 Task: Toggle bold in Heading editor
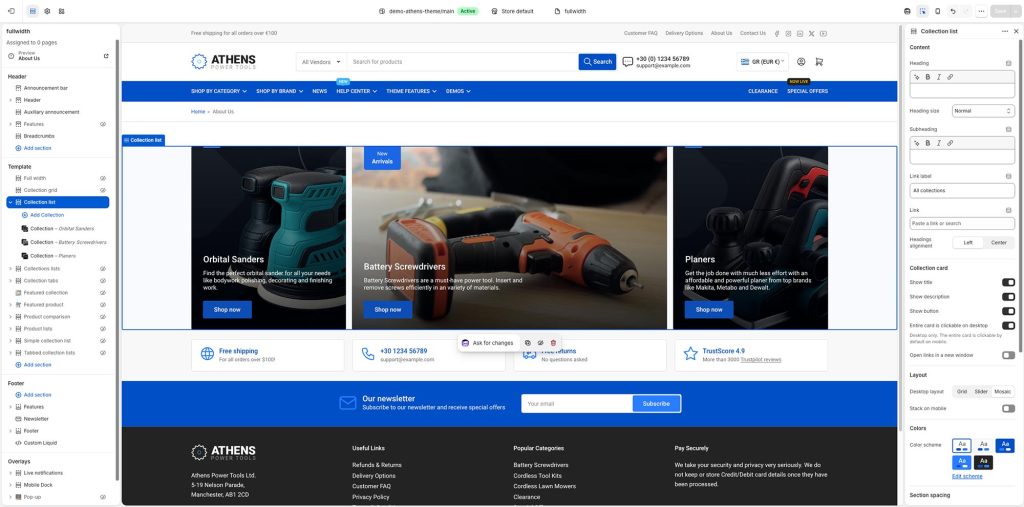pos(927,77)
